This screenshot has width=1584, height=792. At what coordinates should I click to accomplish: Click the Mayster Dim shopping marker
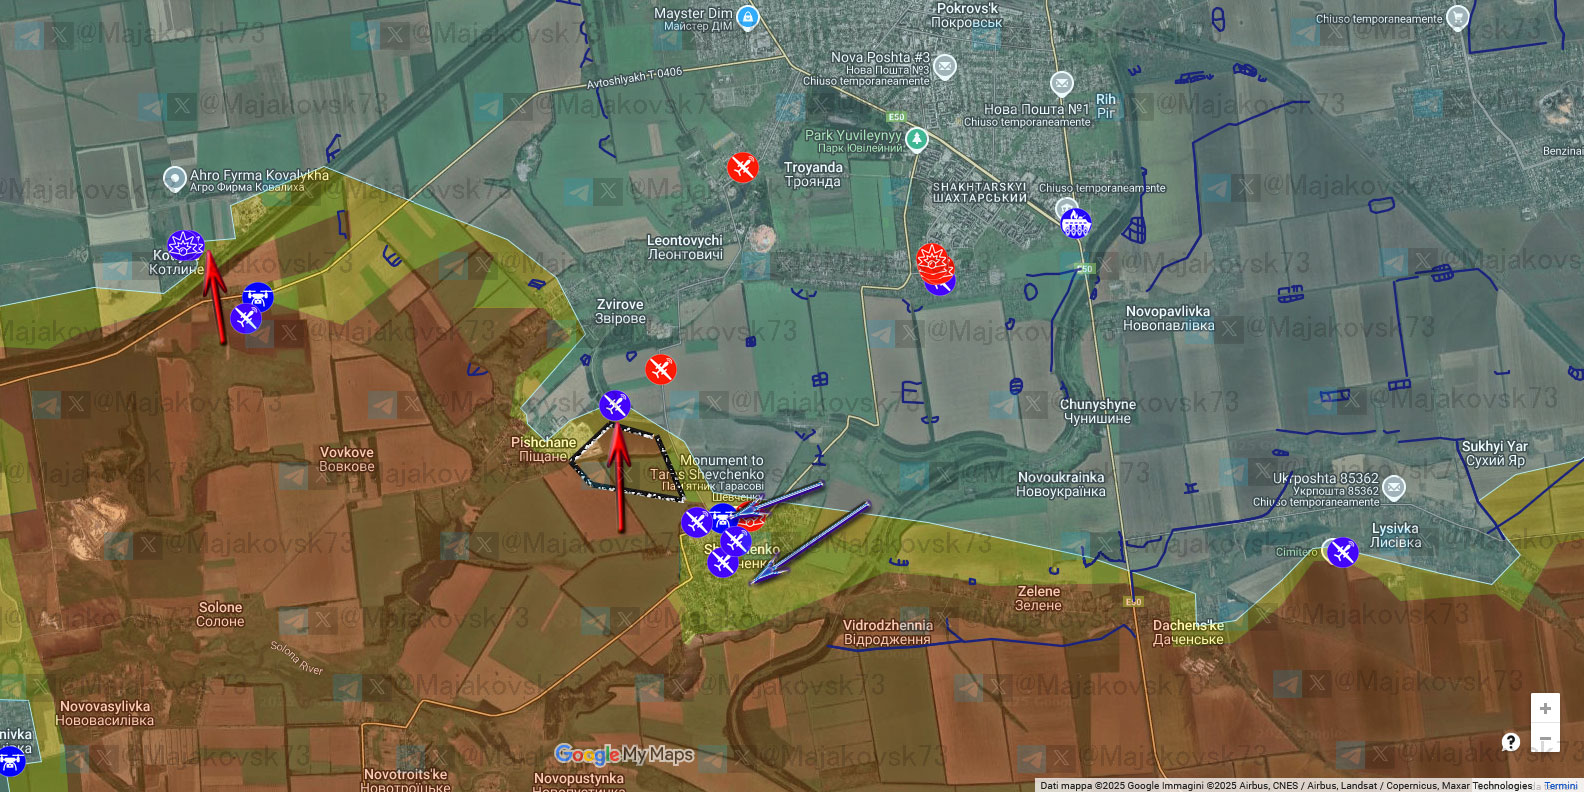pos(747,17)
